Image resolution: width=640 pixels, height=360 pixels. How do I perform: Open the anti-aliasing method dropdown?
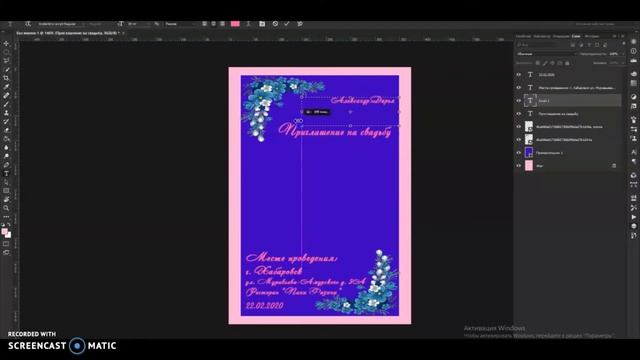point(180,24)
